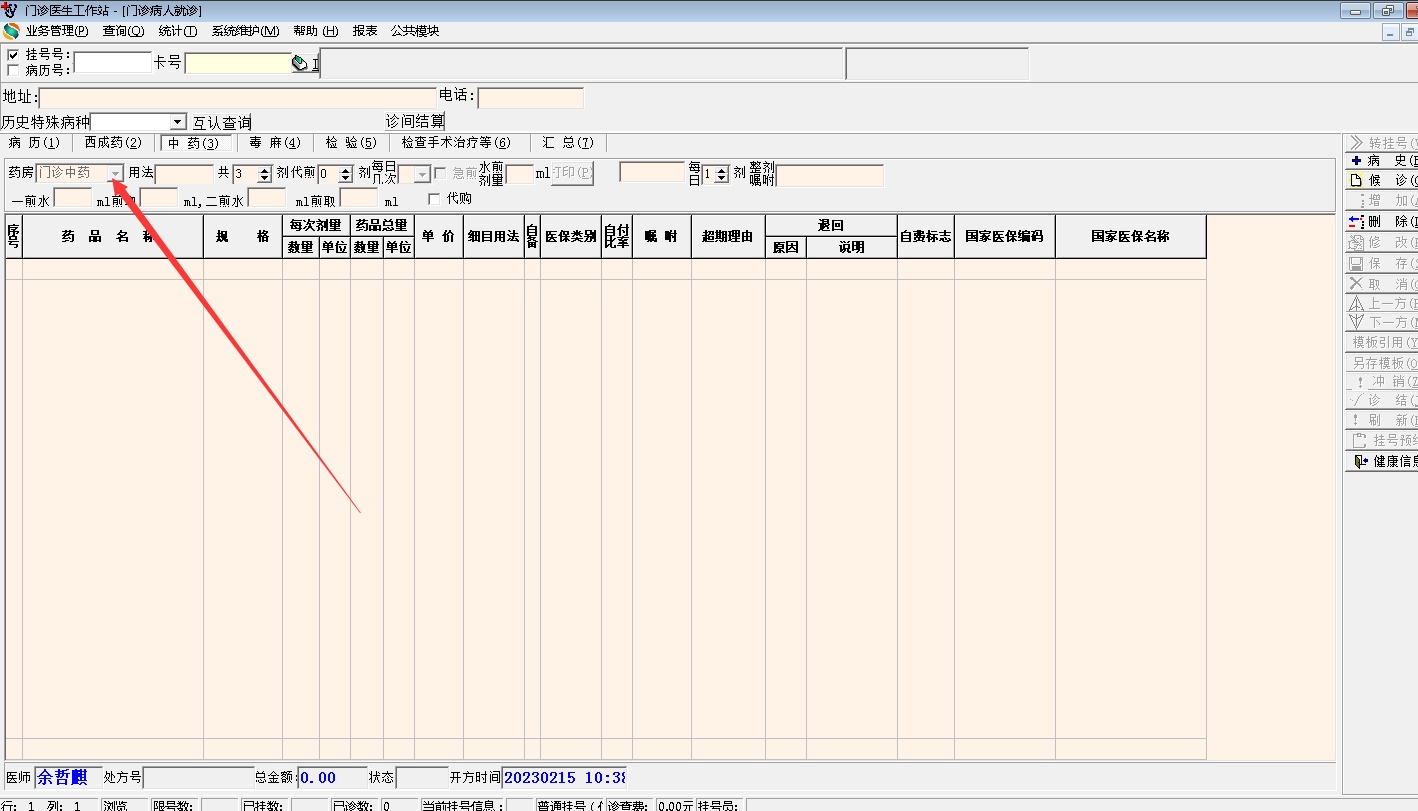Click the 二煎水 ml input field
This screenshot has width=1418, height=811.
coord(266,199)
